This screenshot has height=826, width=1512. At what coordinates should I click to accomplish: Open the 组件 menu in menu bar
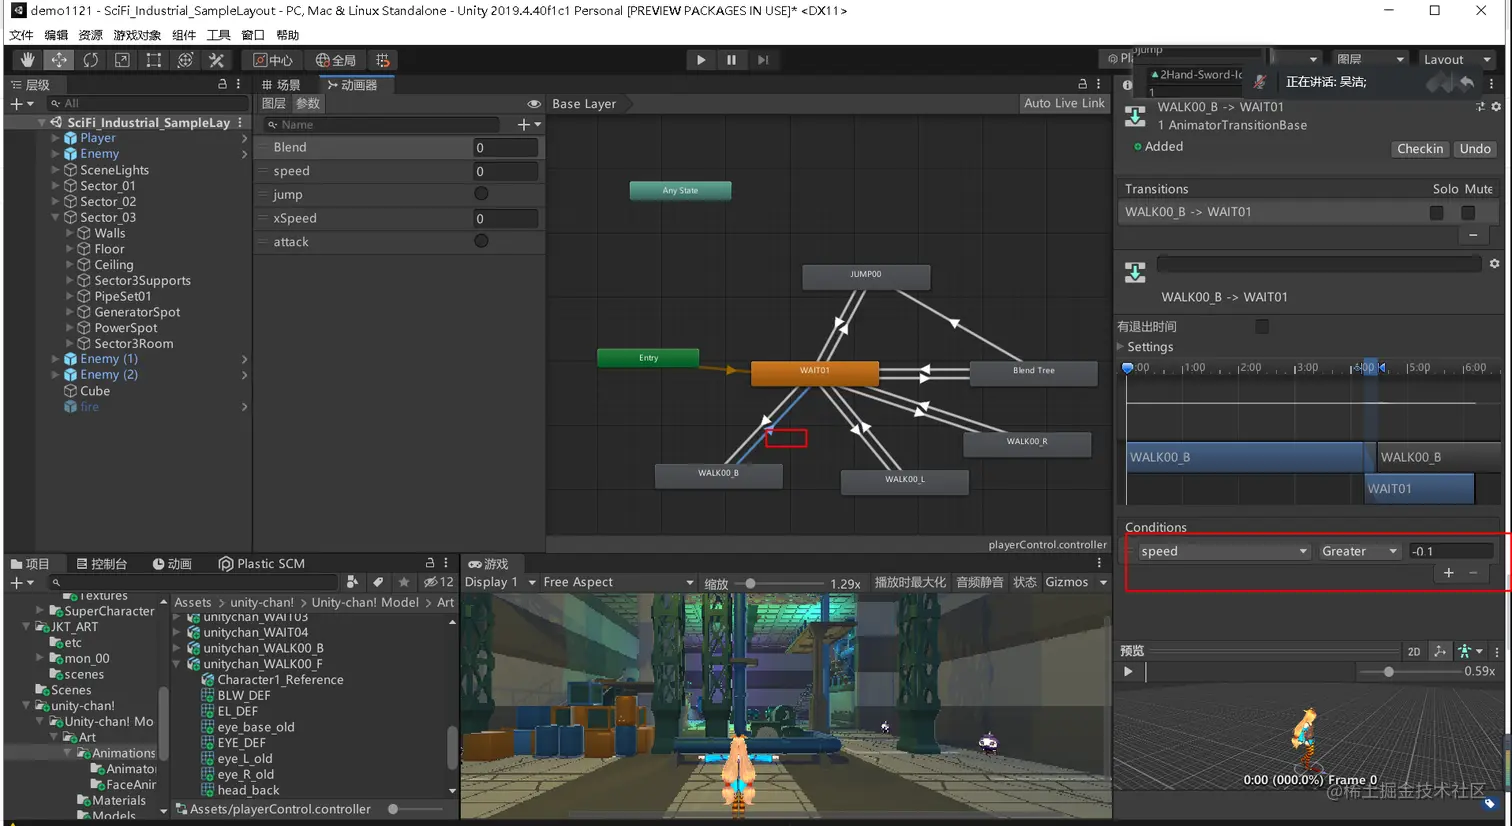pos(184,35)
